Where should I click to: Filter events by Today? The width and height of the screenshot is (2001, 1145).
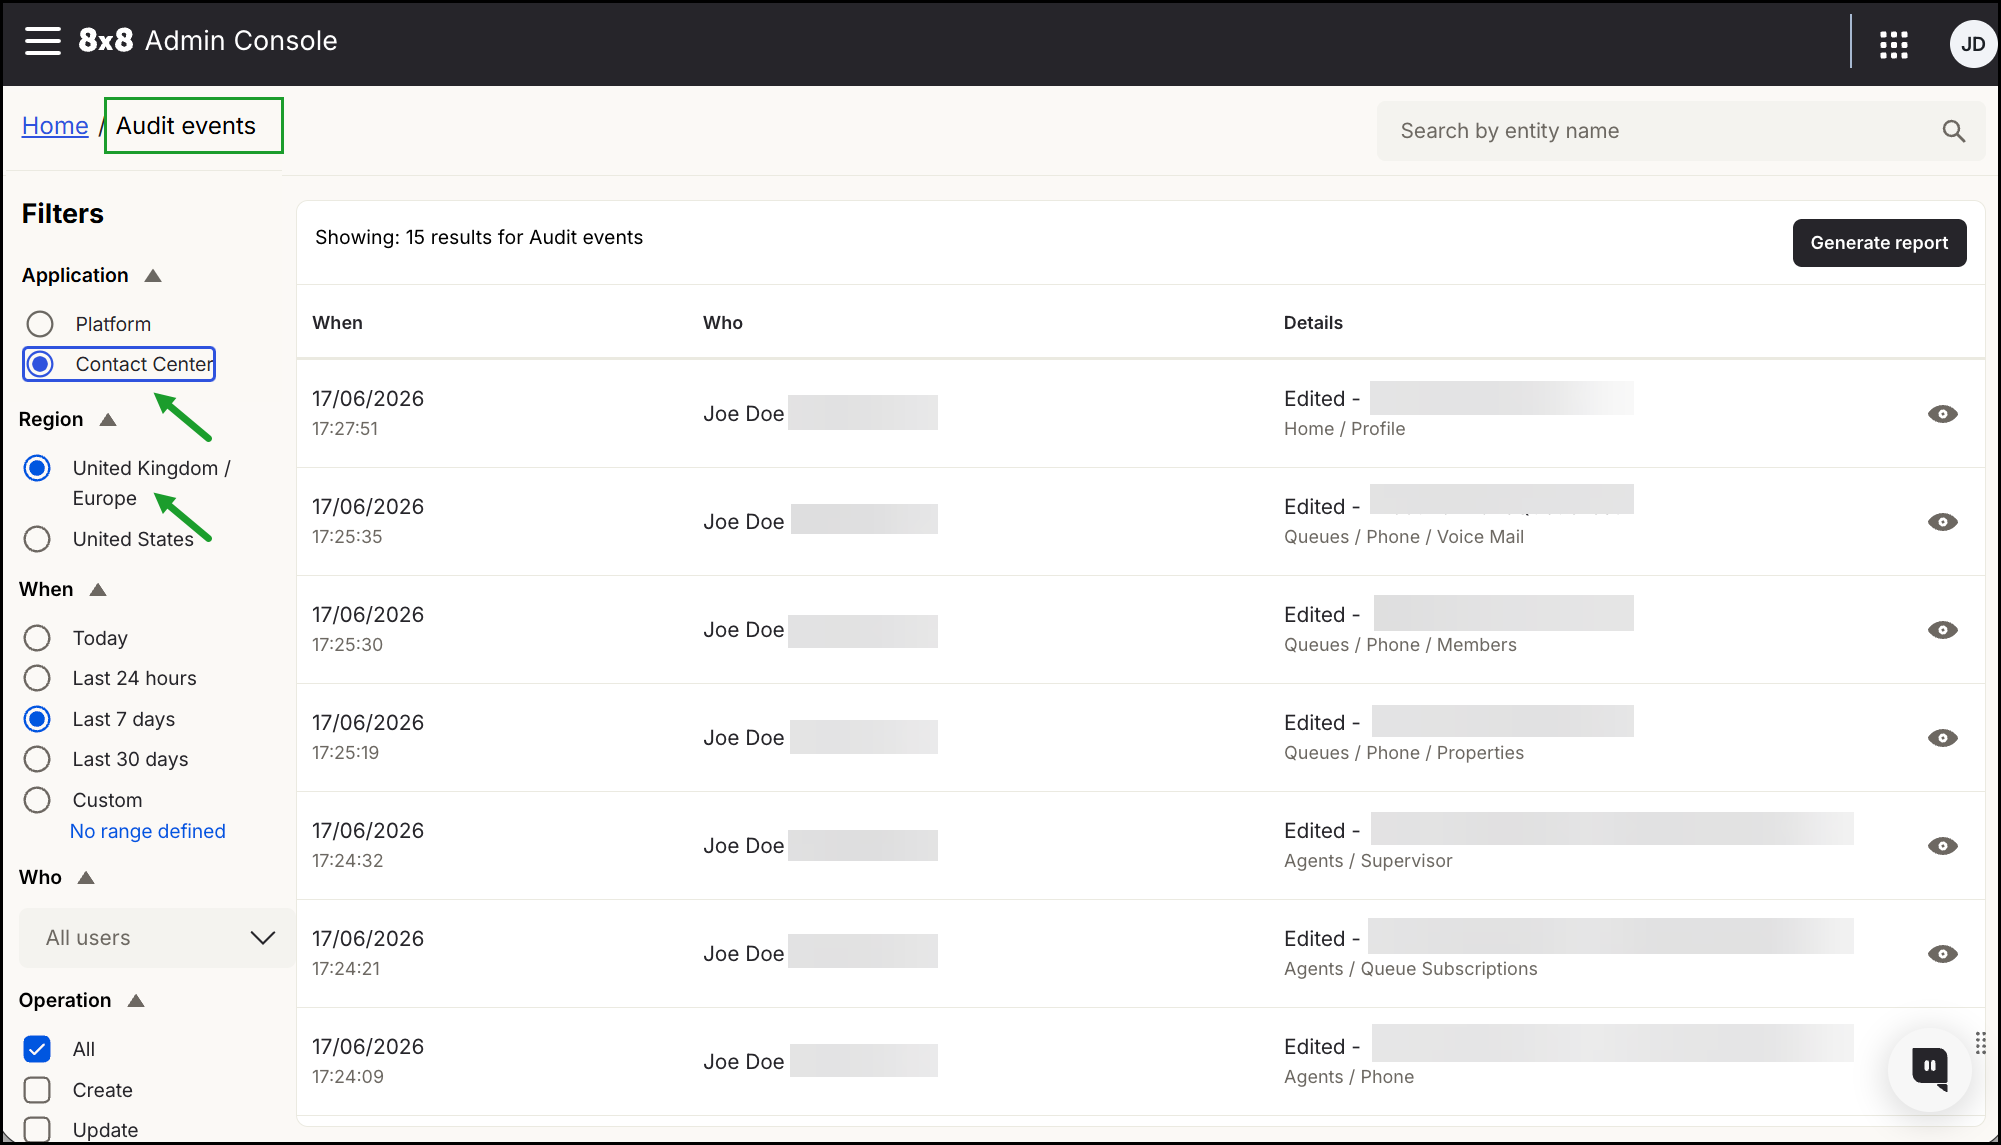pos(37,638)
